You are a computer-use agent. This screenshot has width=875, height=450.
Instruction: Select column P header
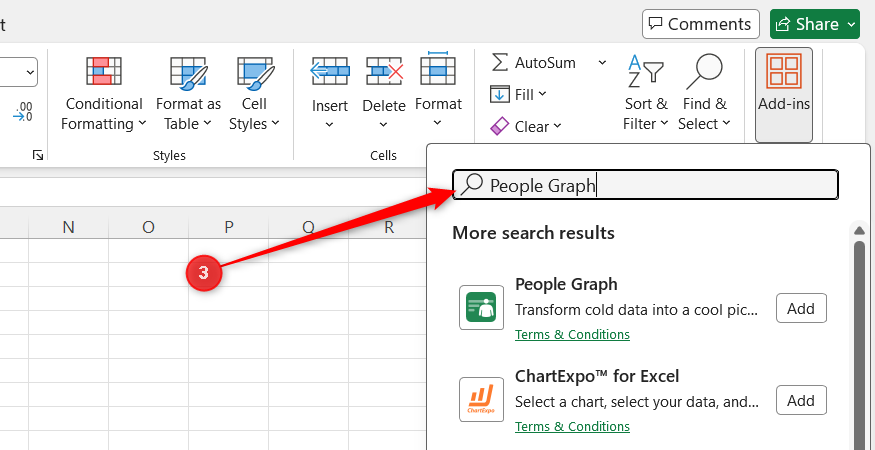(x=228, y=227)
